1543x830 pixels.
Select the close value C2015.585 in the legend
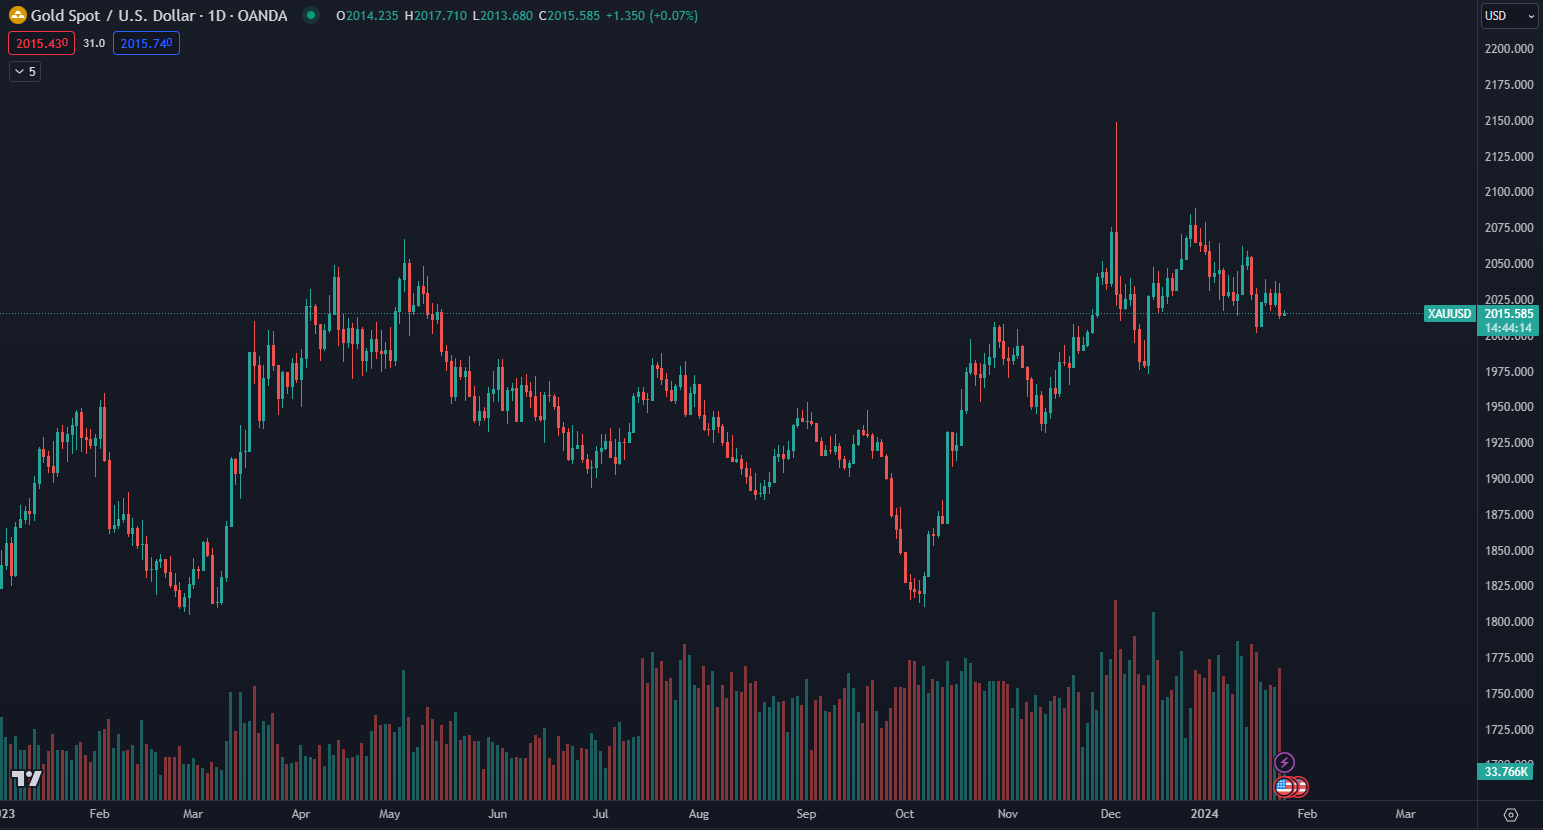coord(569,16)
